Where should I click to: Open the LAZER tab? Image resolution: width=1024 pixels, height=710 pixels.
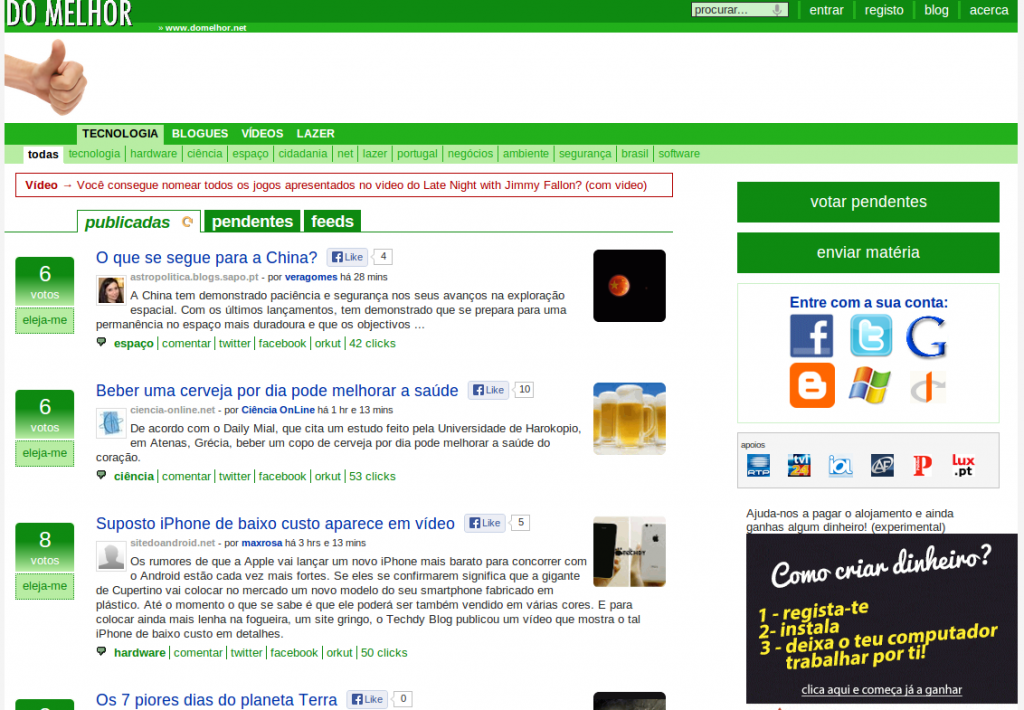(315, 133)
